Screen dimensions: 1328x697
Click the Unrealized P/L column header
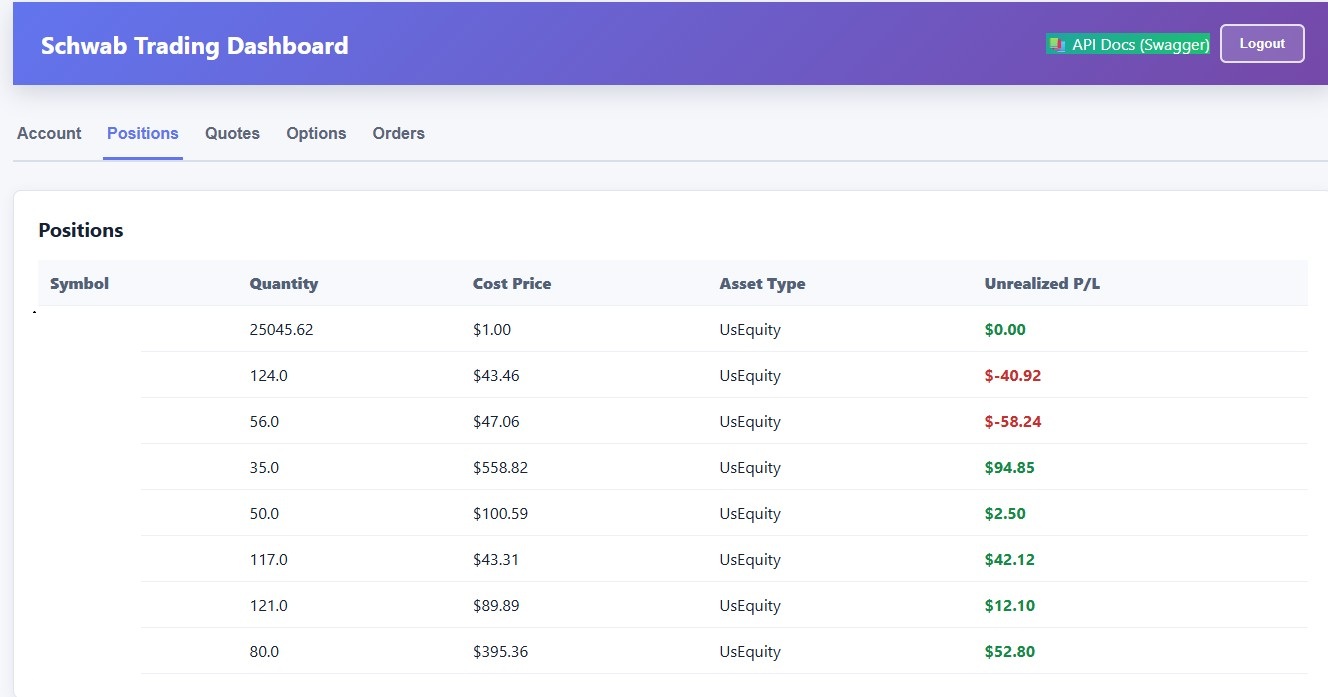tap(1042, 283)
